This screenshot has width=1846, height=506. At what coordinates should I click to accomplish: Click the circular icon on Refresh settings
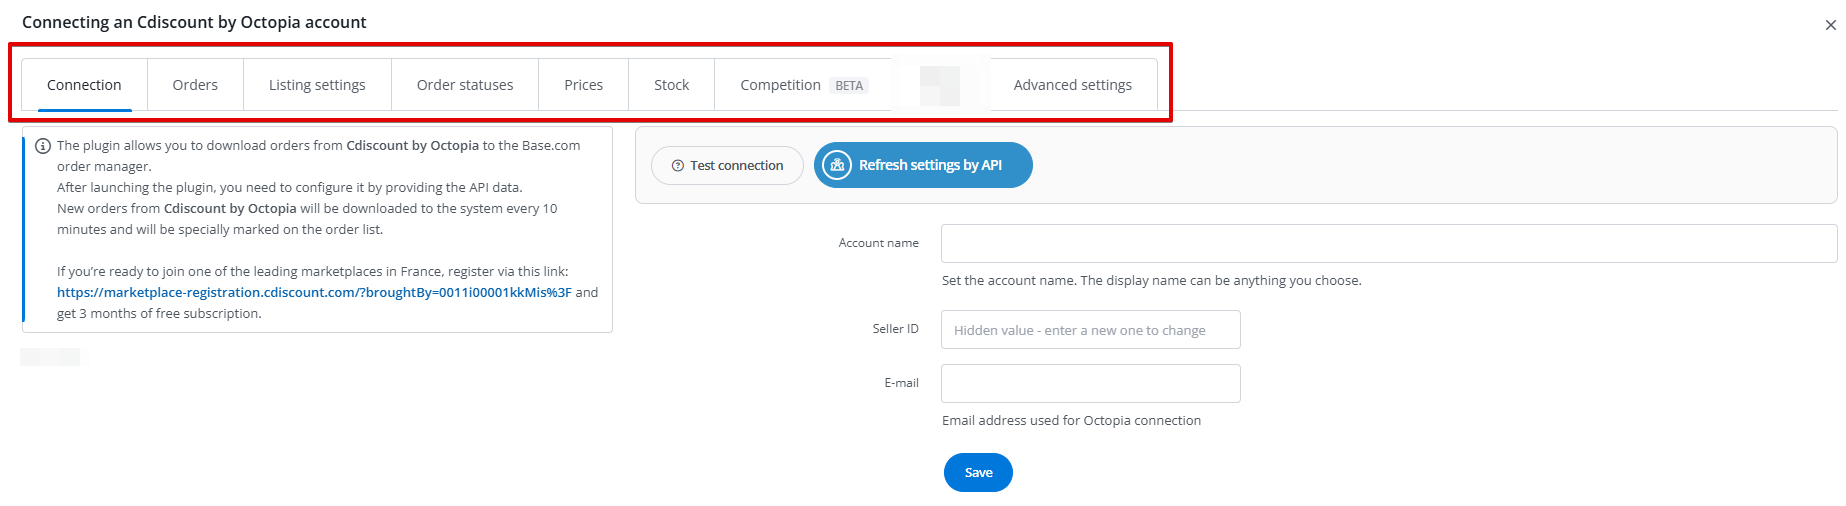(837, 165)
